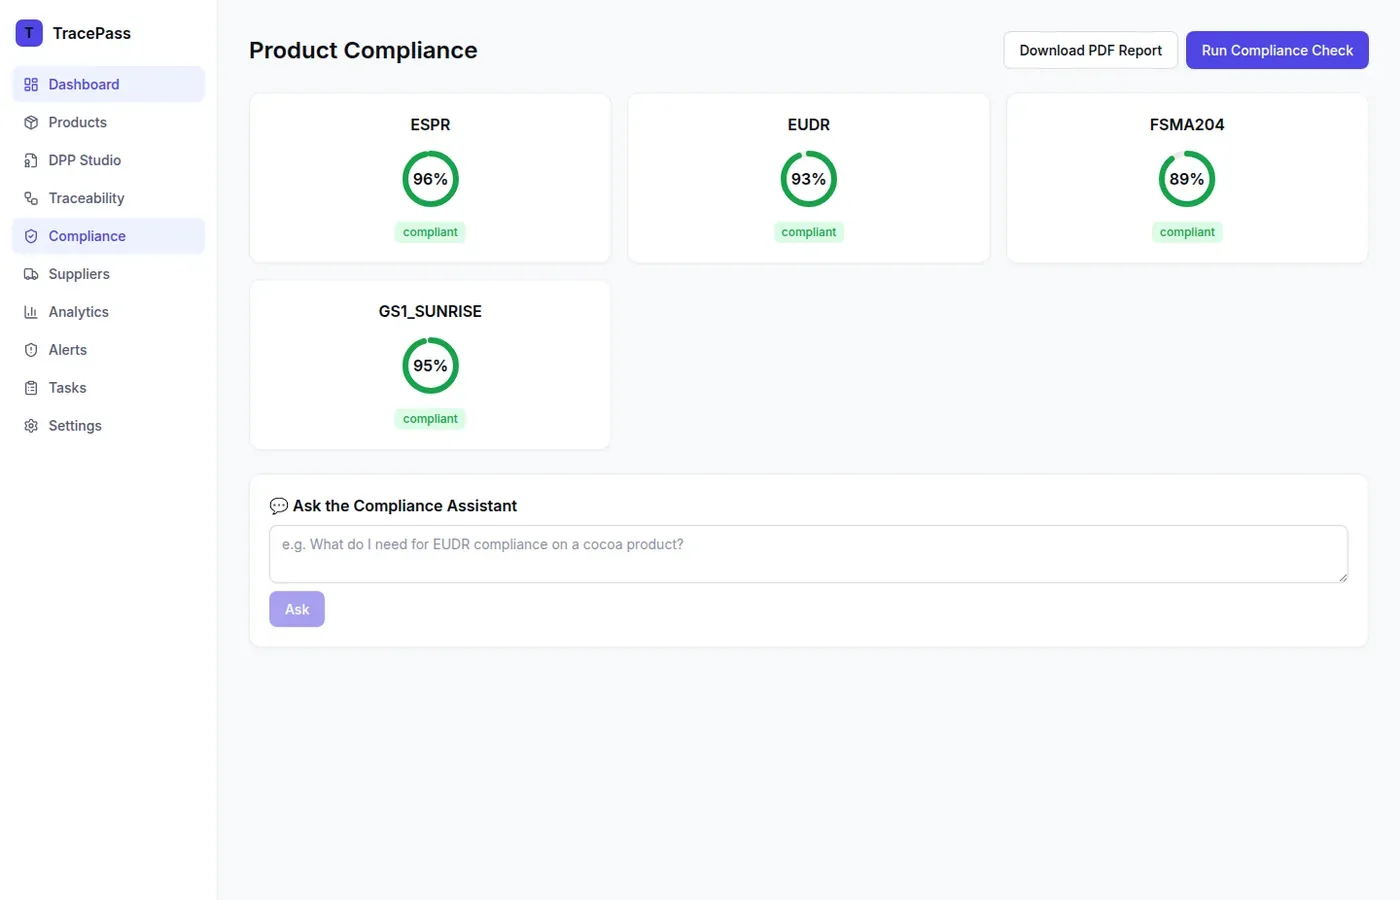Viewport: 1400px width, 900px height.
Task: Click the compliant badge under ESPR
Action: [430, 232]
